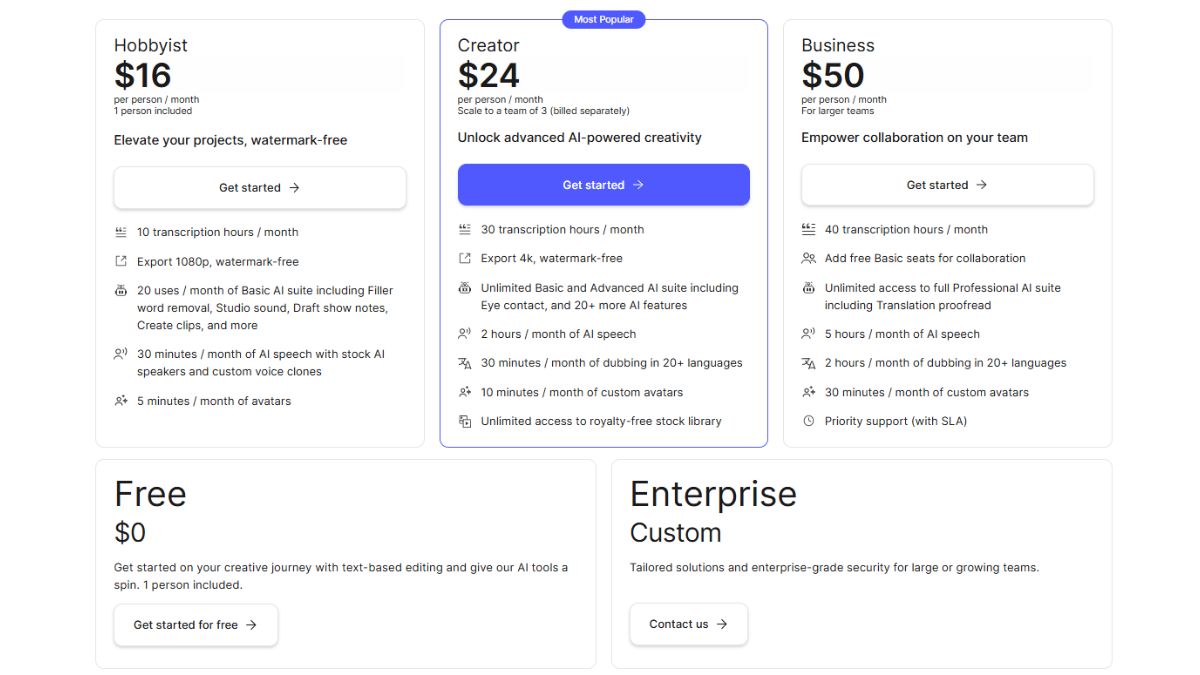The image size is (1200, 675).
Task: Click Basic seats people icon in Business plan
Action: (x=808, y=258)
